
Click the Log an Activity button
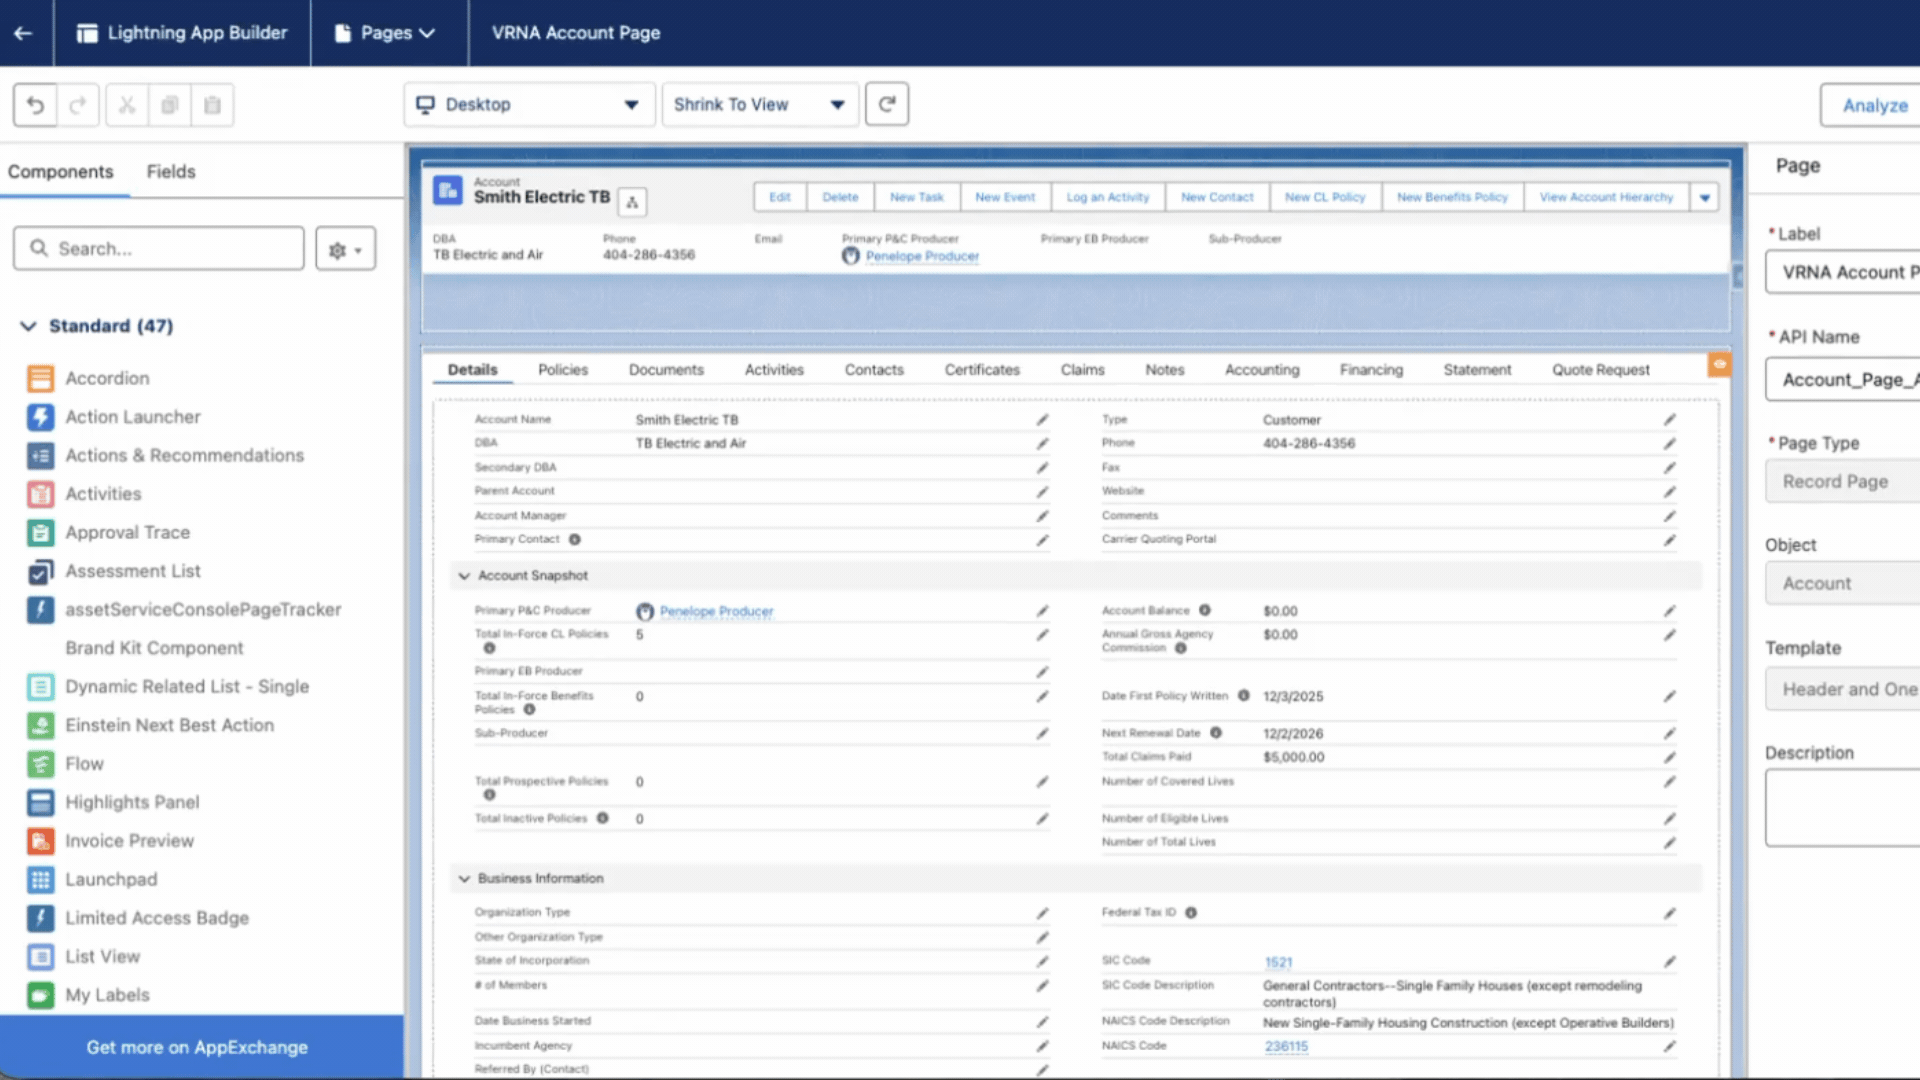(x=1108, y=198)
